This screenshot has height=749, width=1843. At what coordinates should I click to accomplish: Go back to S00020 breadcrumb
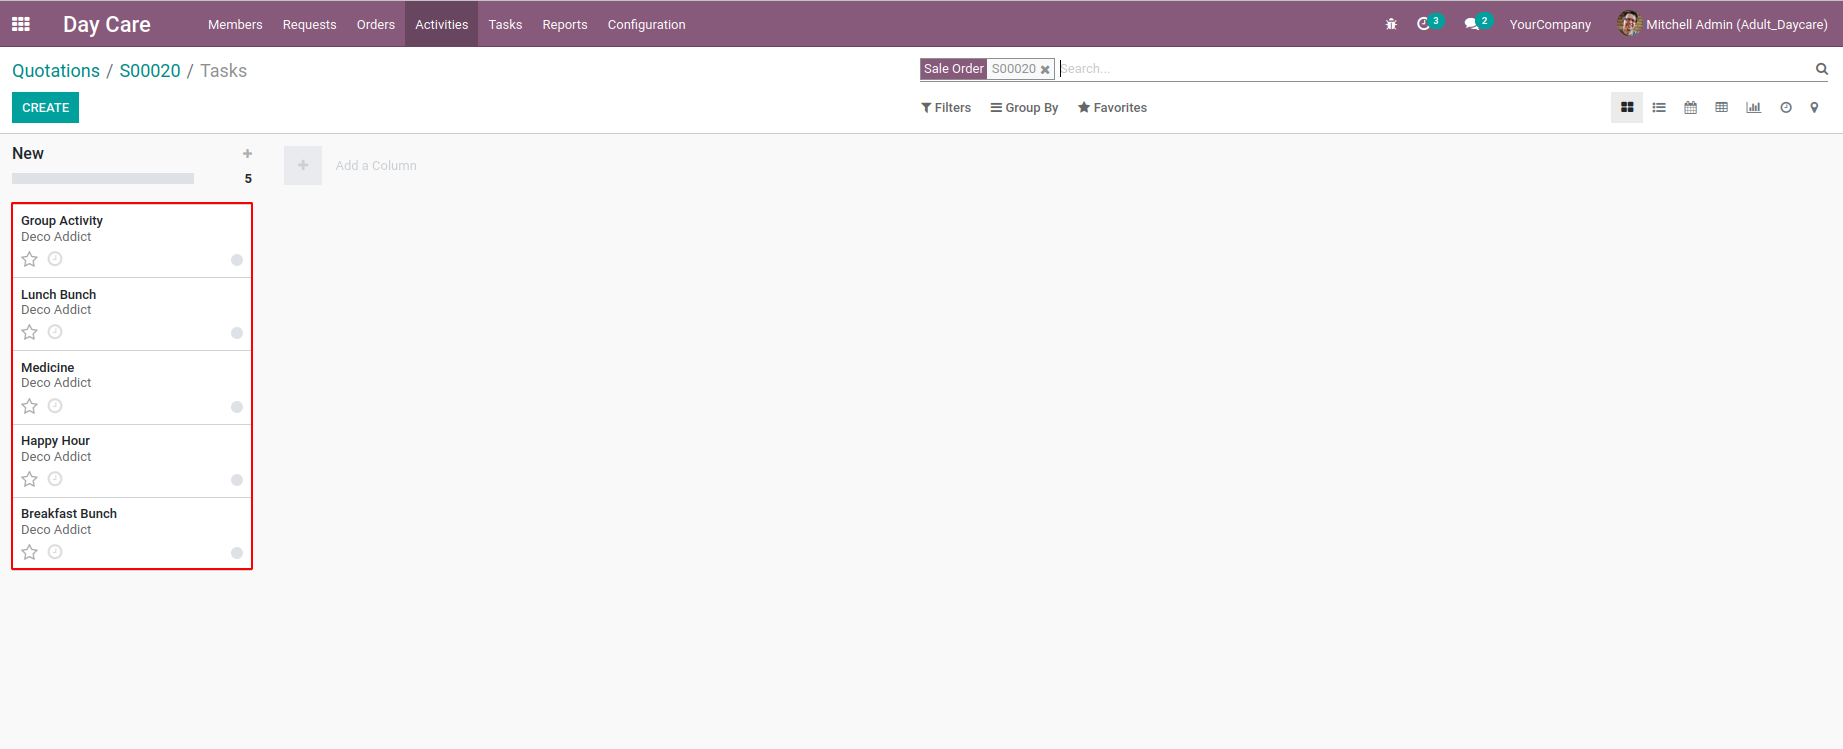[x=150, y=71]
